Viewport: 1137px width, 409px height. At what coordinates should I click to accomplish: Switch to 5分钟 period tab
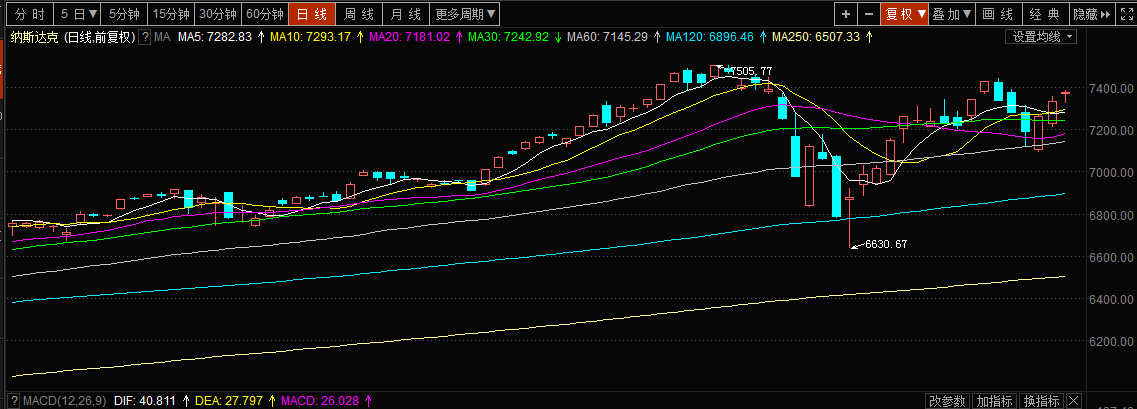click(x=124, y=14)
